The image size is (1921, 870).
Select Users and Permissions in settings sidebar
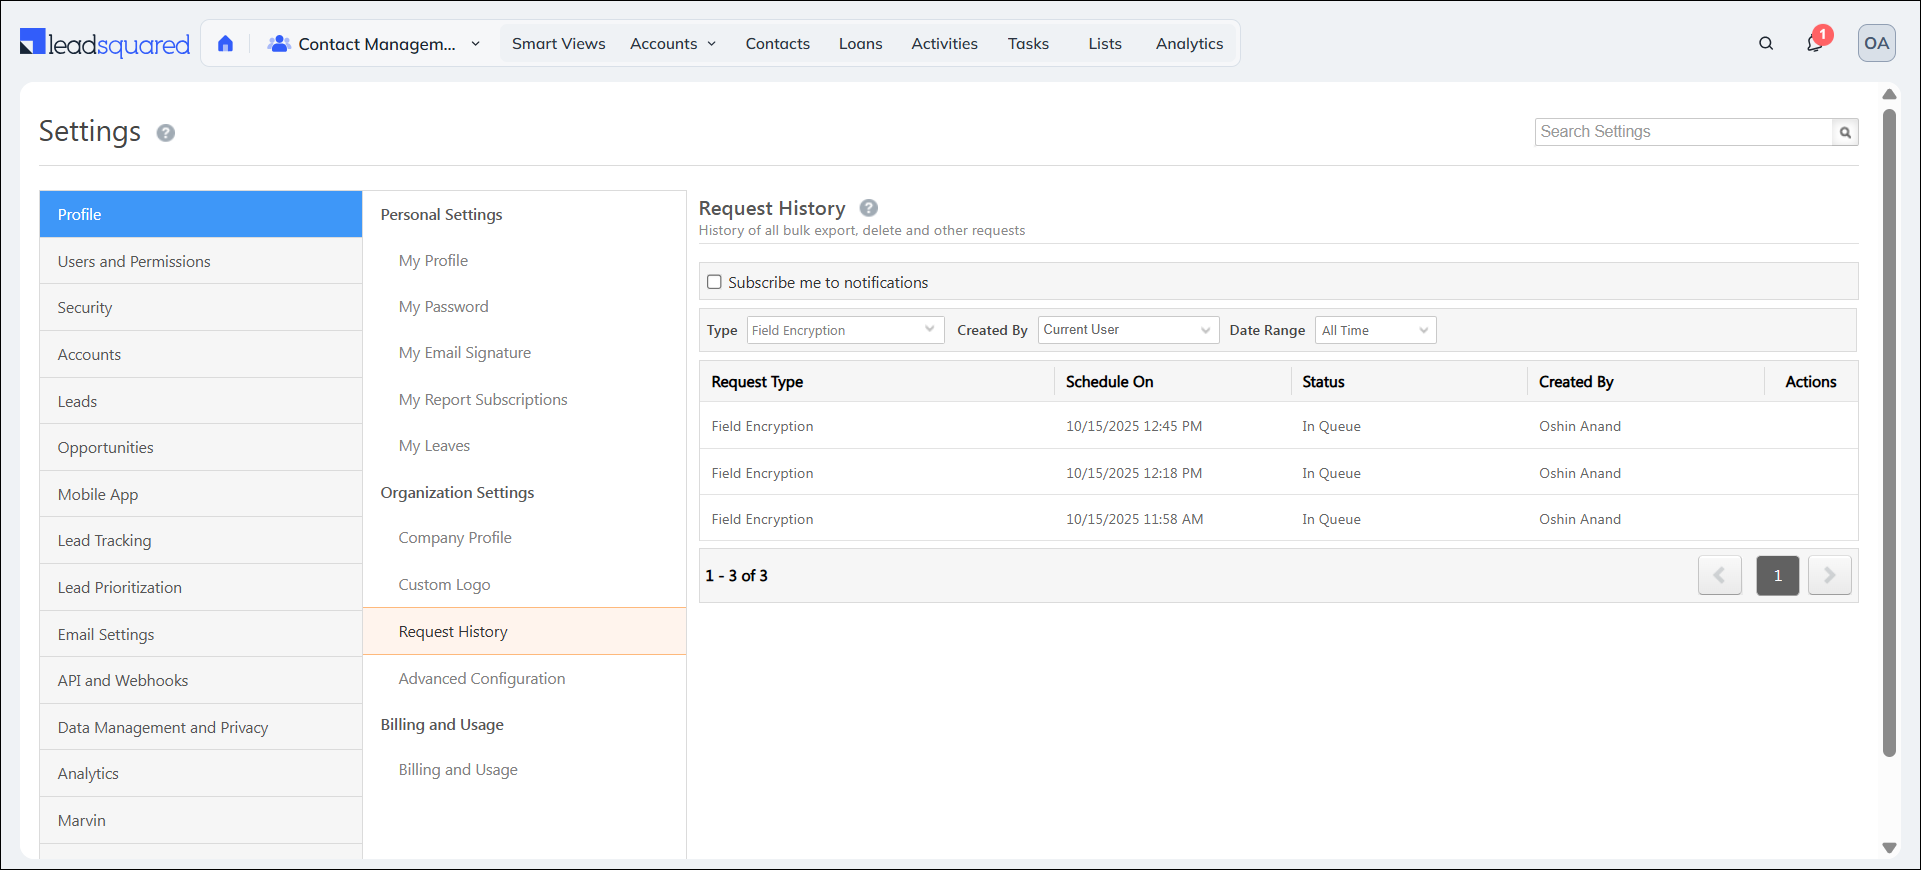click(134, 261)
